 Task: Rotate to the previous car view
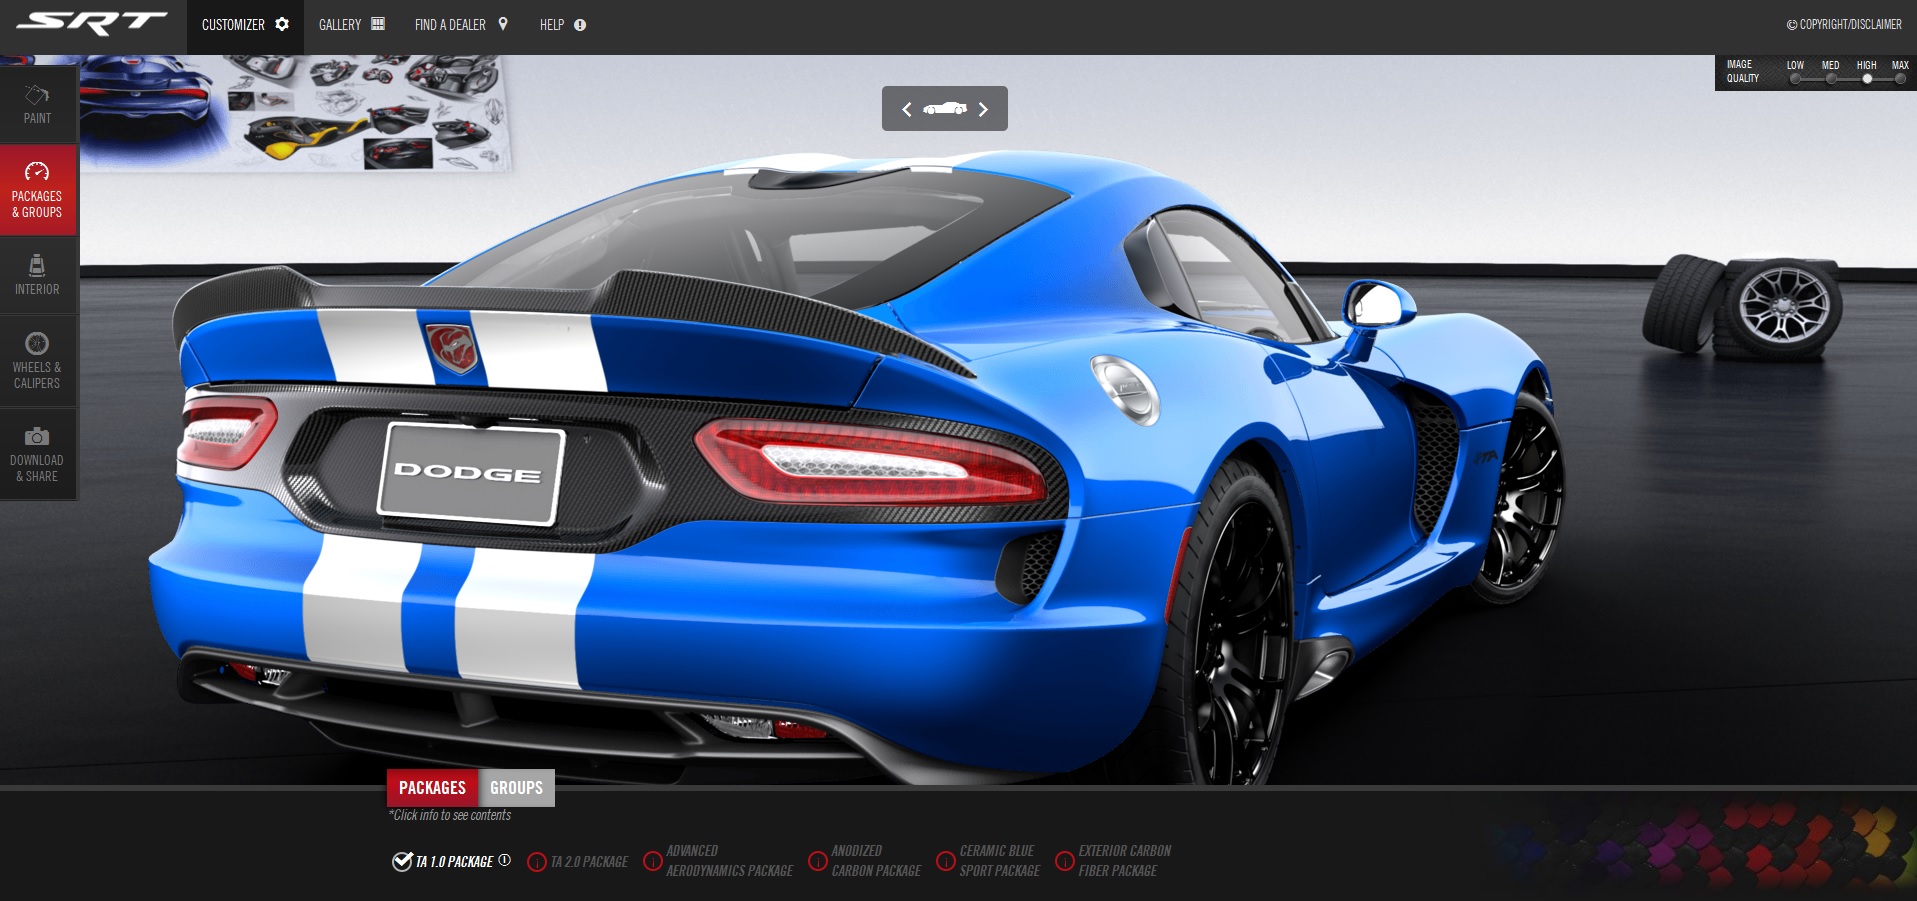pos(907,109)
